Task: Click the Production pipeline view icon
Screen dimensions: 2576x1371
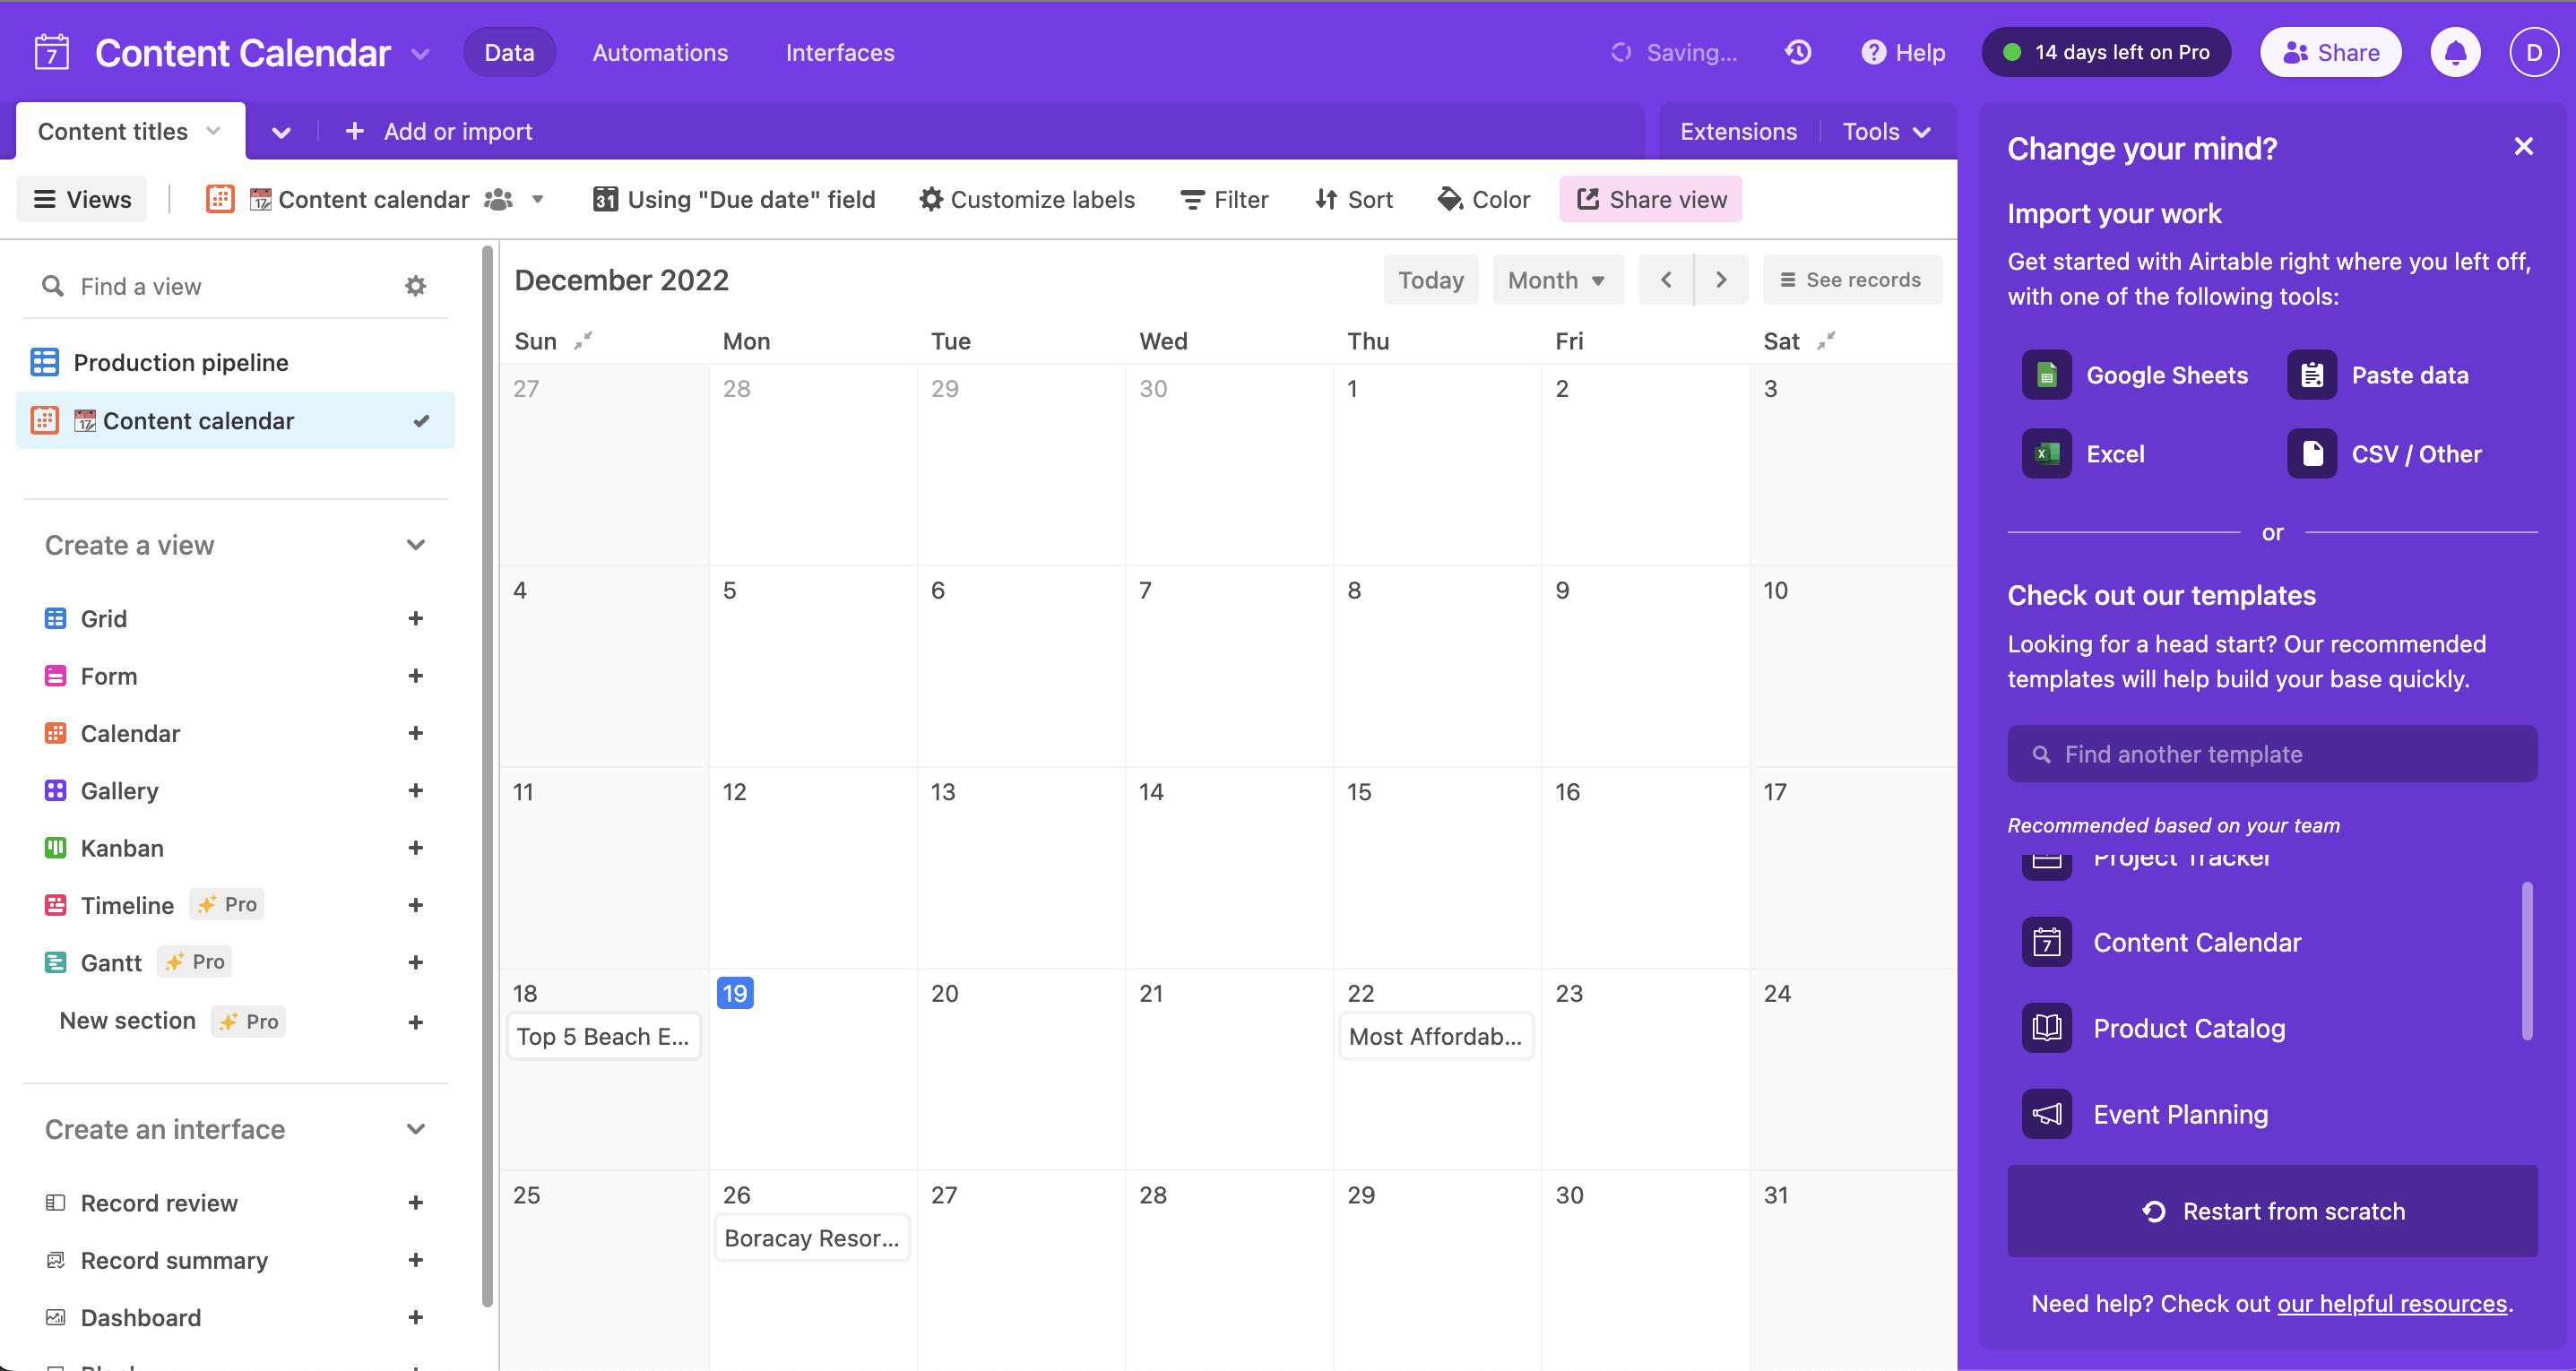Action: tap(46, 361)
